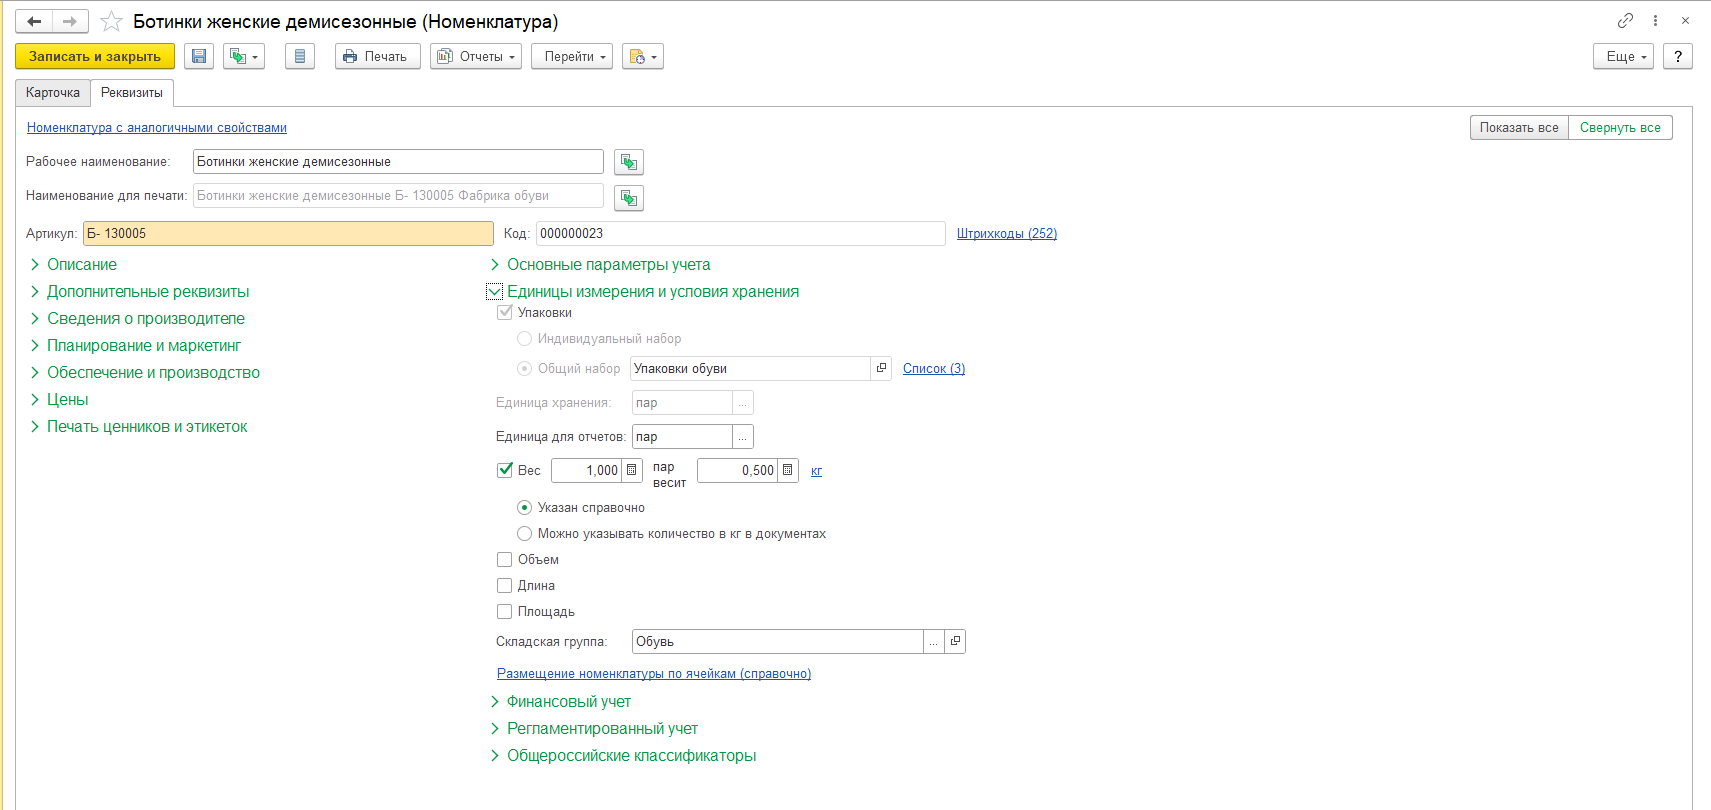Open the calculator for the 0,500 weight value
The width and height of the screenshot is (1711, 810).
coord(787,470)
